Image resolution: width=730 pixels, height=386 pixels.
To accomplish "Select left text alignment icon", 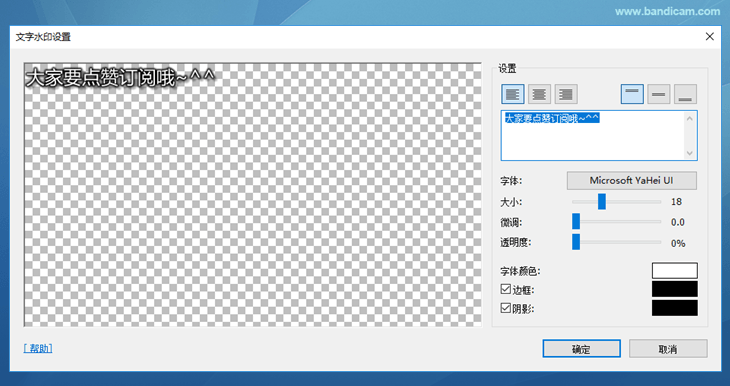I will 513,94.
